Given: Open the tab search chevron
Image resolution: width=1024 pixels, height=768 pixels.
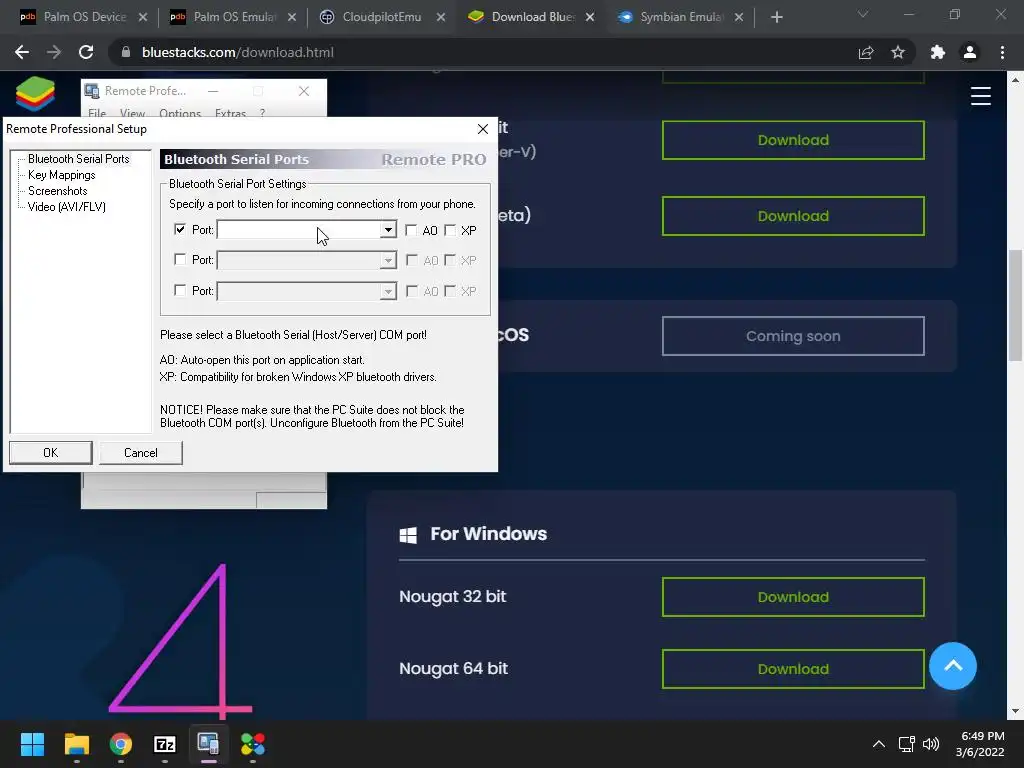Looking at the screenshot, I should [863, 14].
